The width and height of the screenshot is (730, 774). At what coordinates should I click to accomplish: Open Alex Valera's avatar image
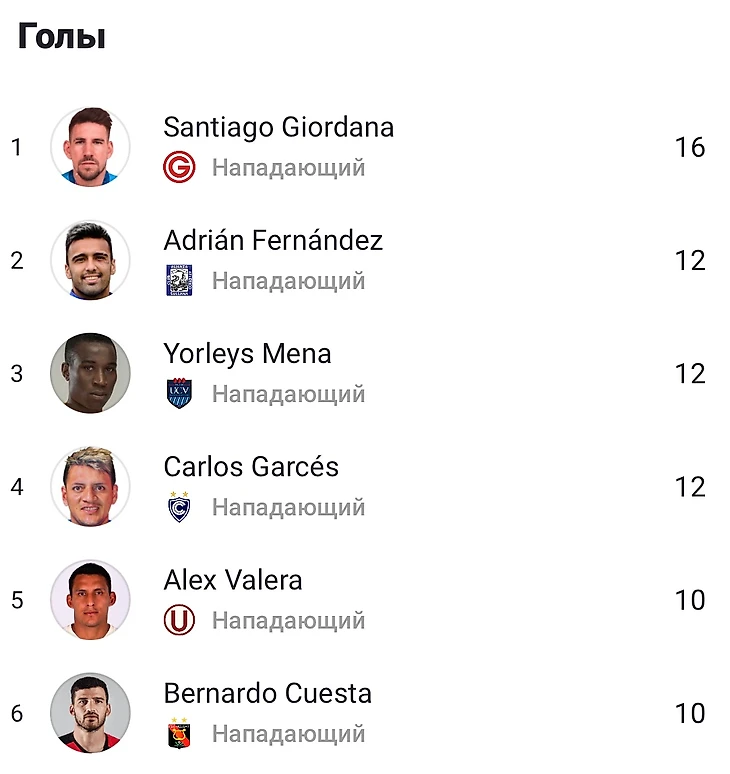90,600
